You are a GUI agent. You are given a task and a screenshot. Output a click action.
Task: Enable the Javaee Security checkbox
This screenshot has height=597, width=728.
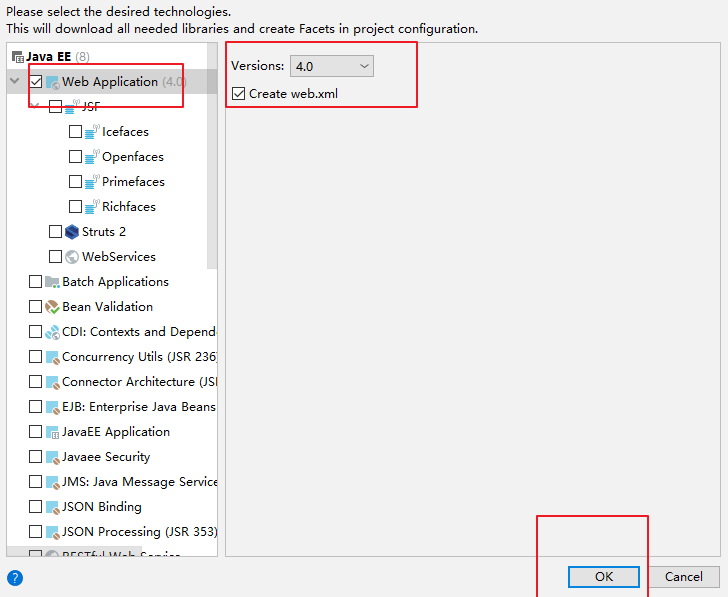coord(35,457)
